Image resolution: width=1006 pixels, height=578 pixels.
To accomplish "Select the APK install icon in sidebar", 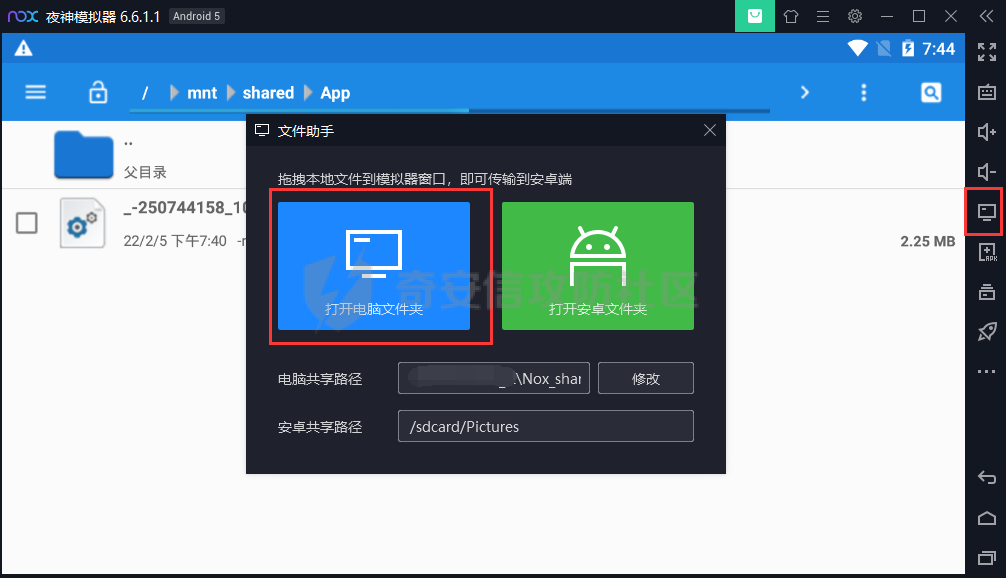I will [x=986, y=252].
